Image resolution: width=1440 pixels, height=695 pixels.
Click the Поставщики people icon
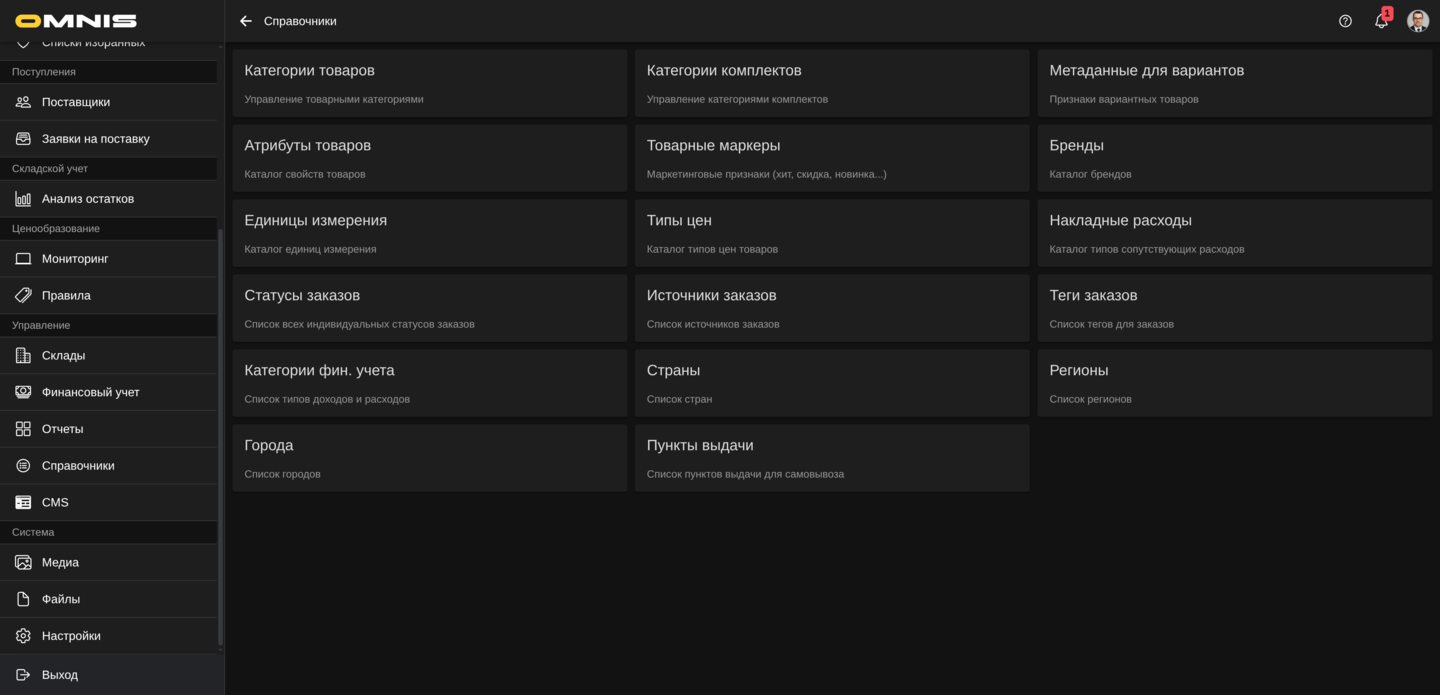pyautogui.click(x=23, y=102)
